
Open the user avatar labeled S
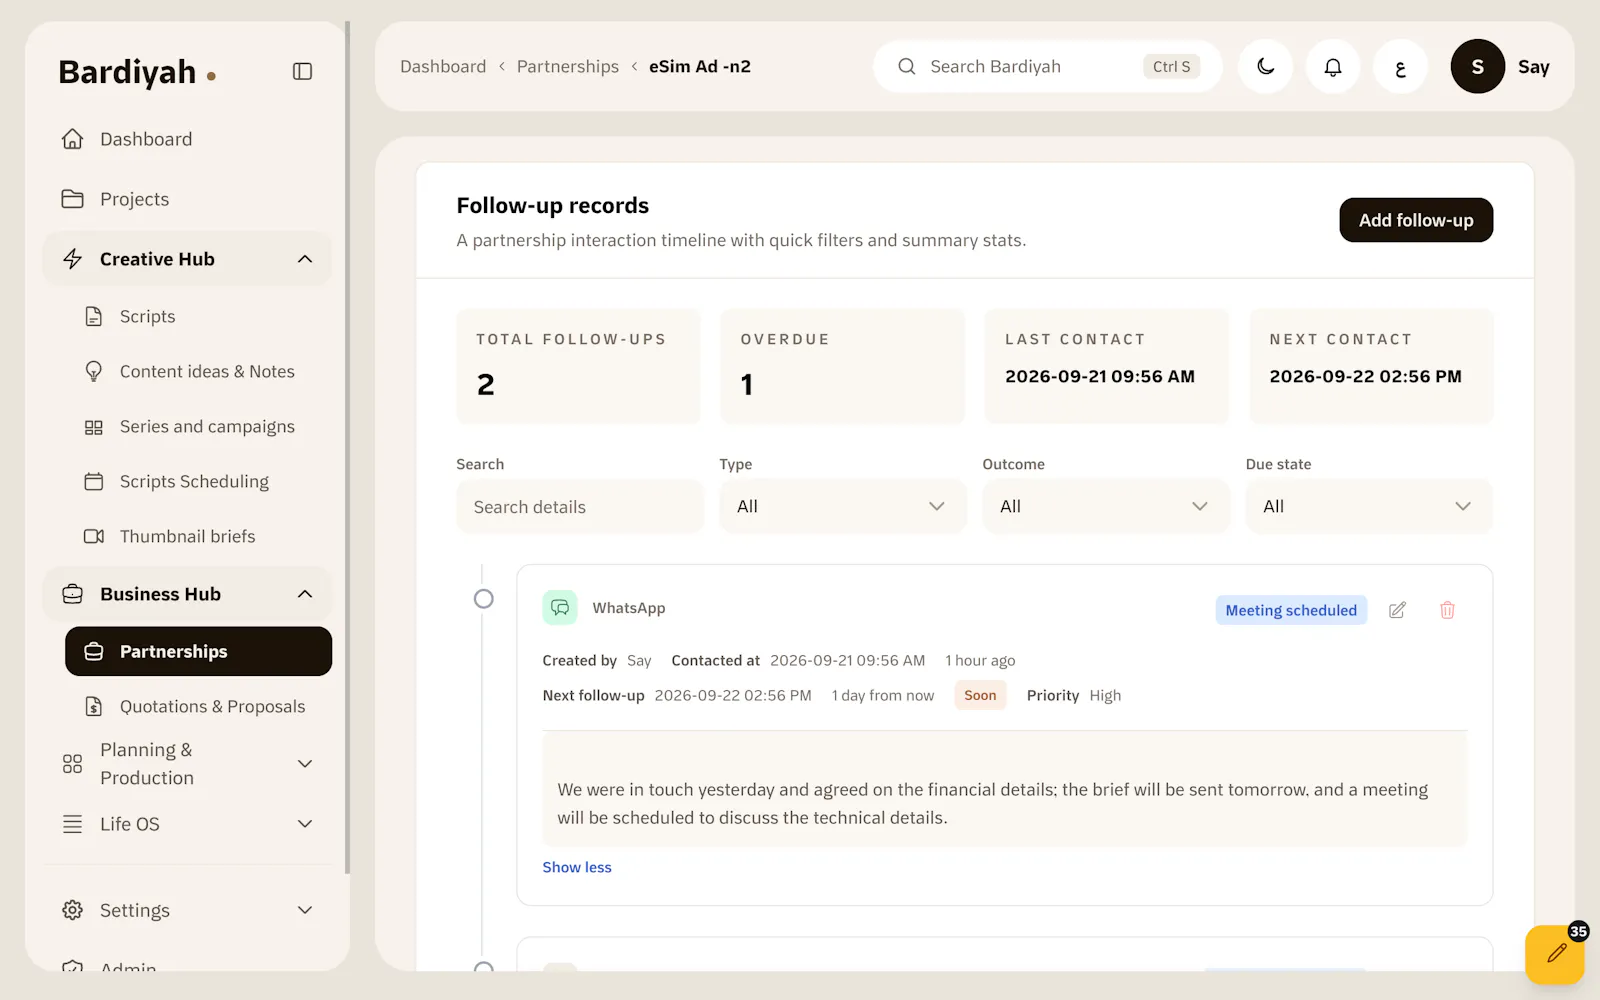coord(1477,67)
